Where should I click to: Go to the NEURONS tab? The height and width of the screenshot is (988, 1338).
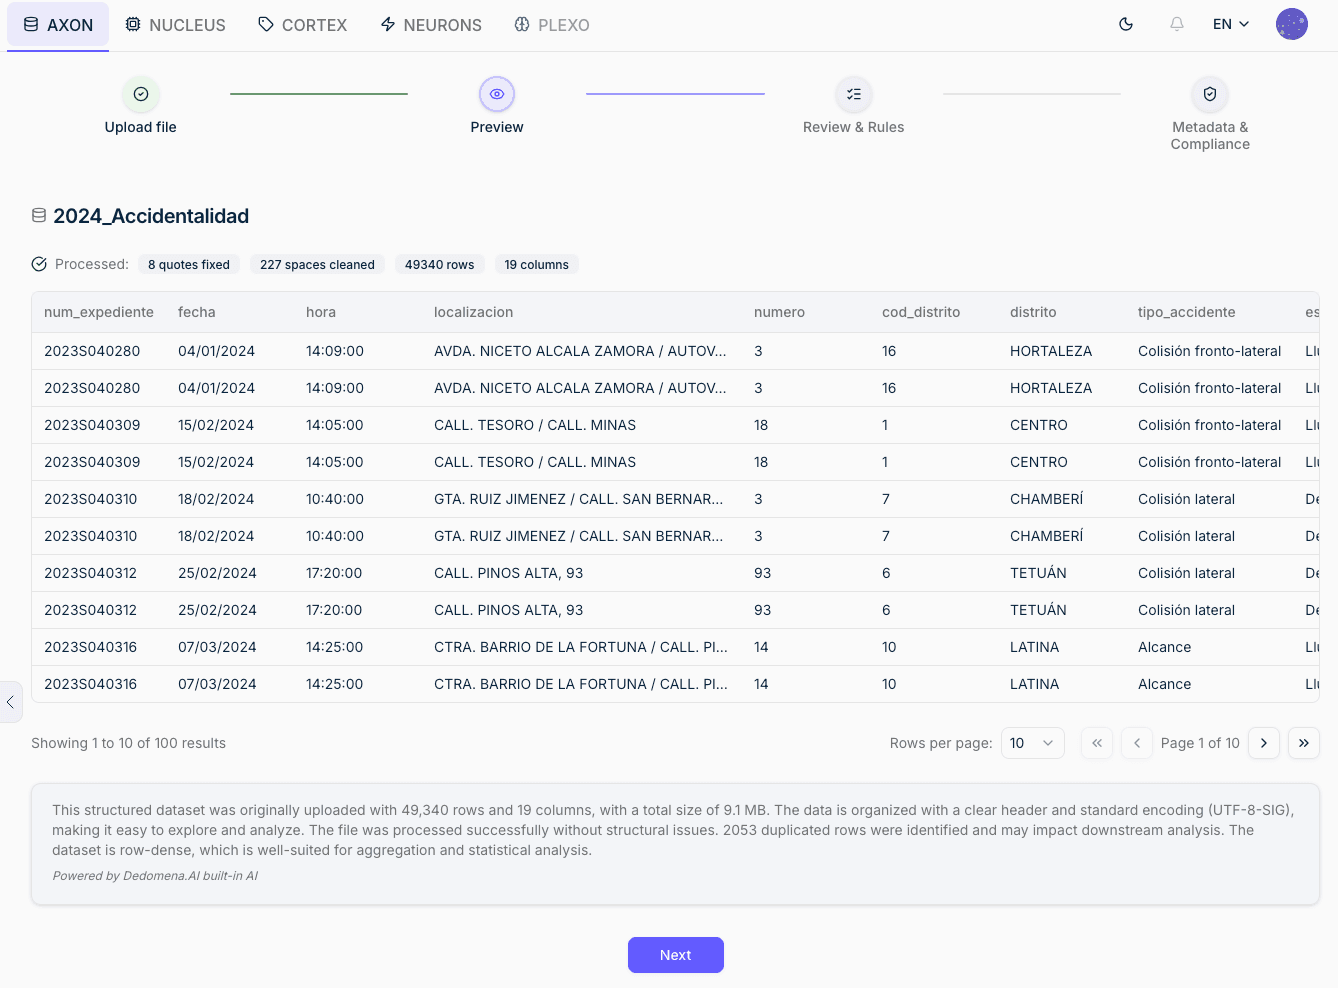[x=431, y=25]
